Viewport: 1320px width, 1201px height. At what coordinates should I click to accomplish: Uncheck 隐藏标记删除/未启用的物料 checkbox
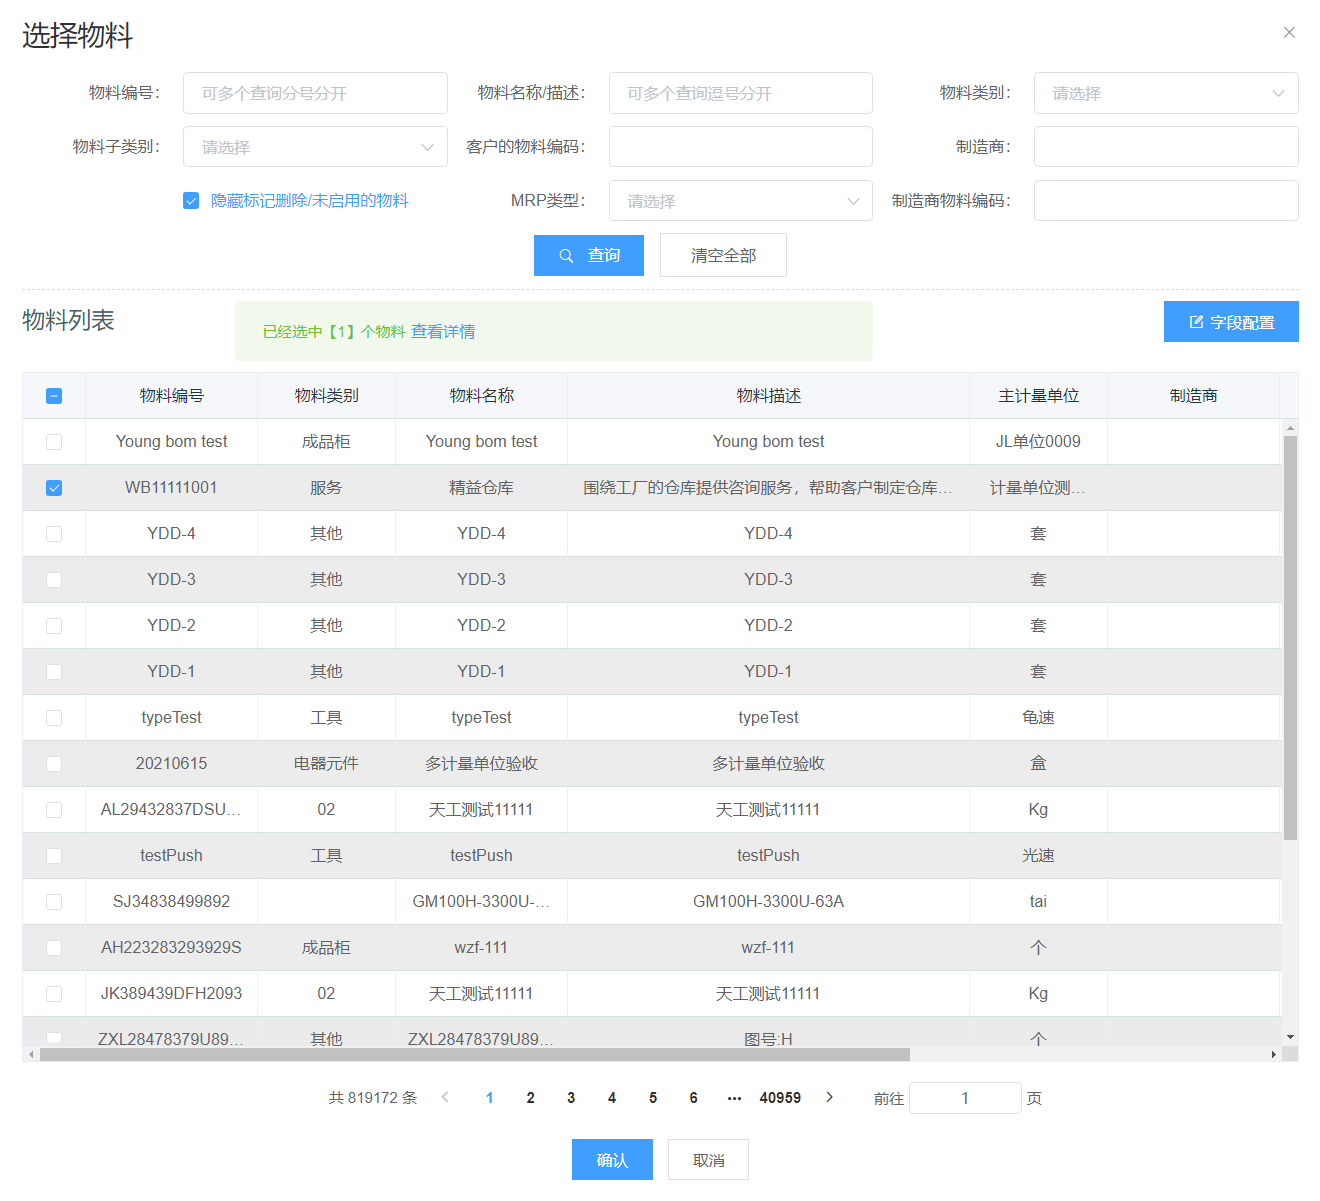tap(191, 201)
